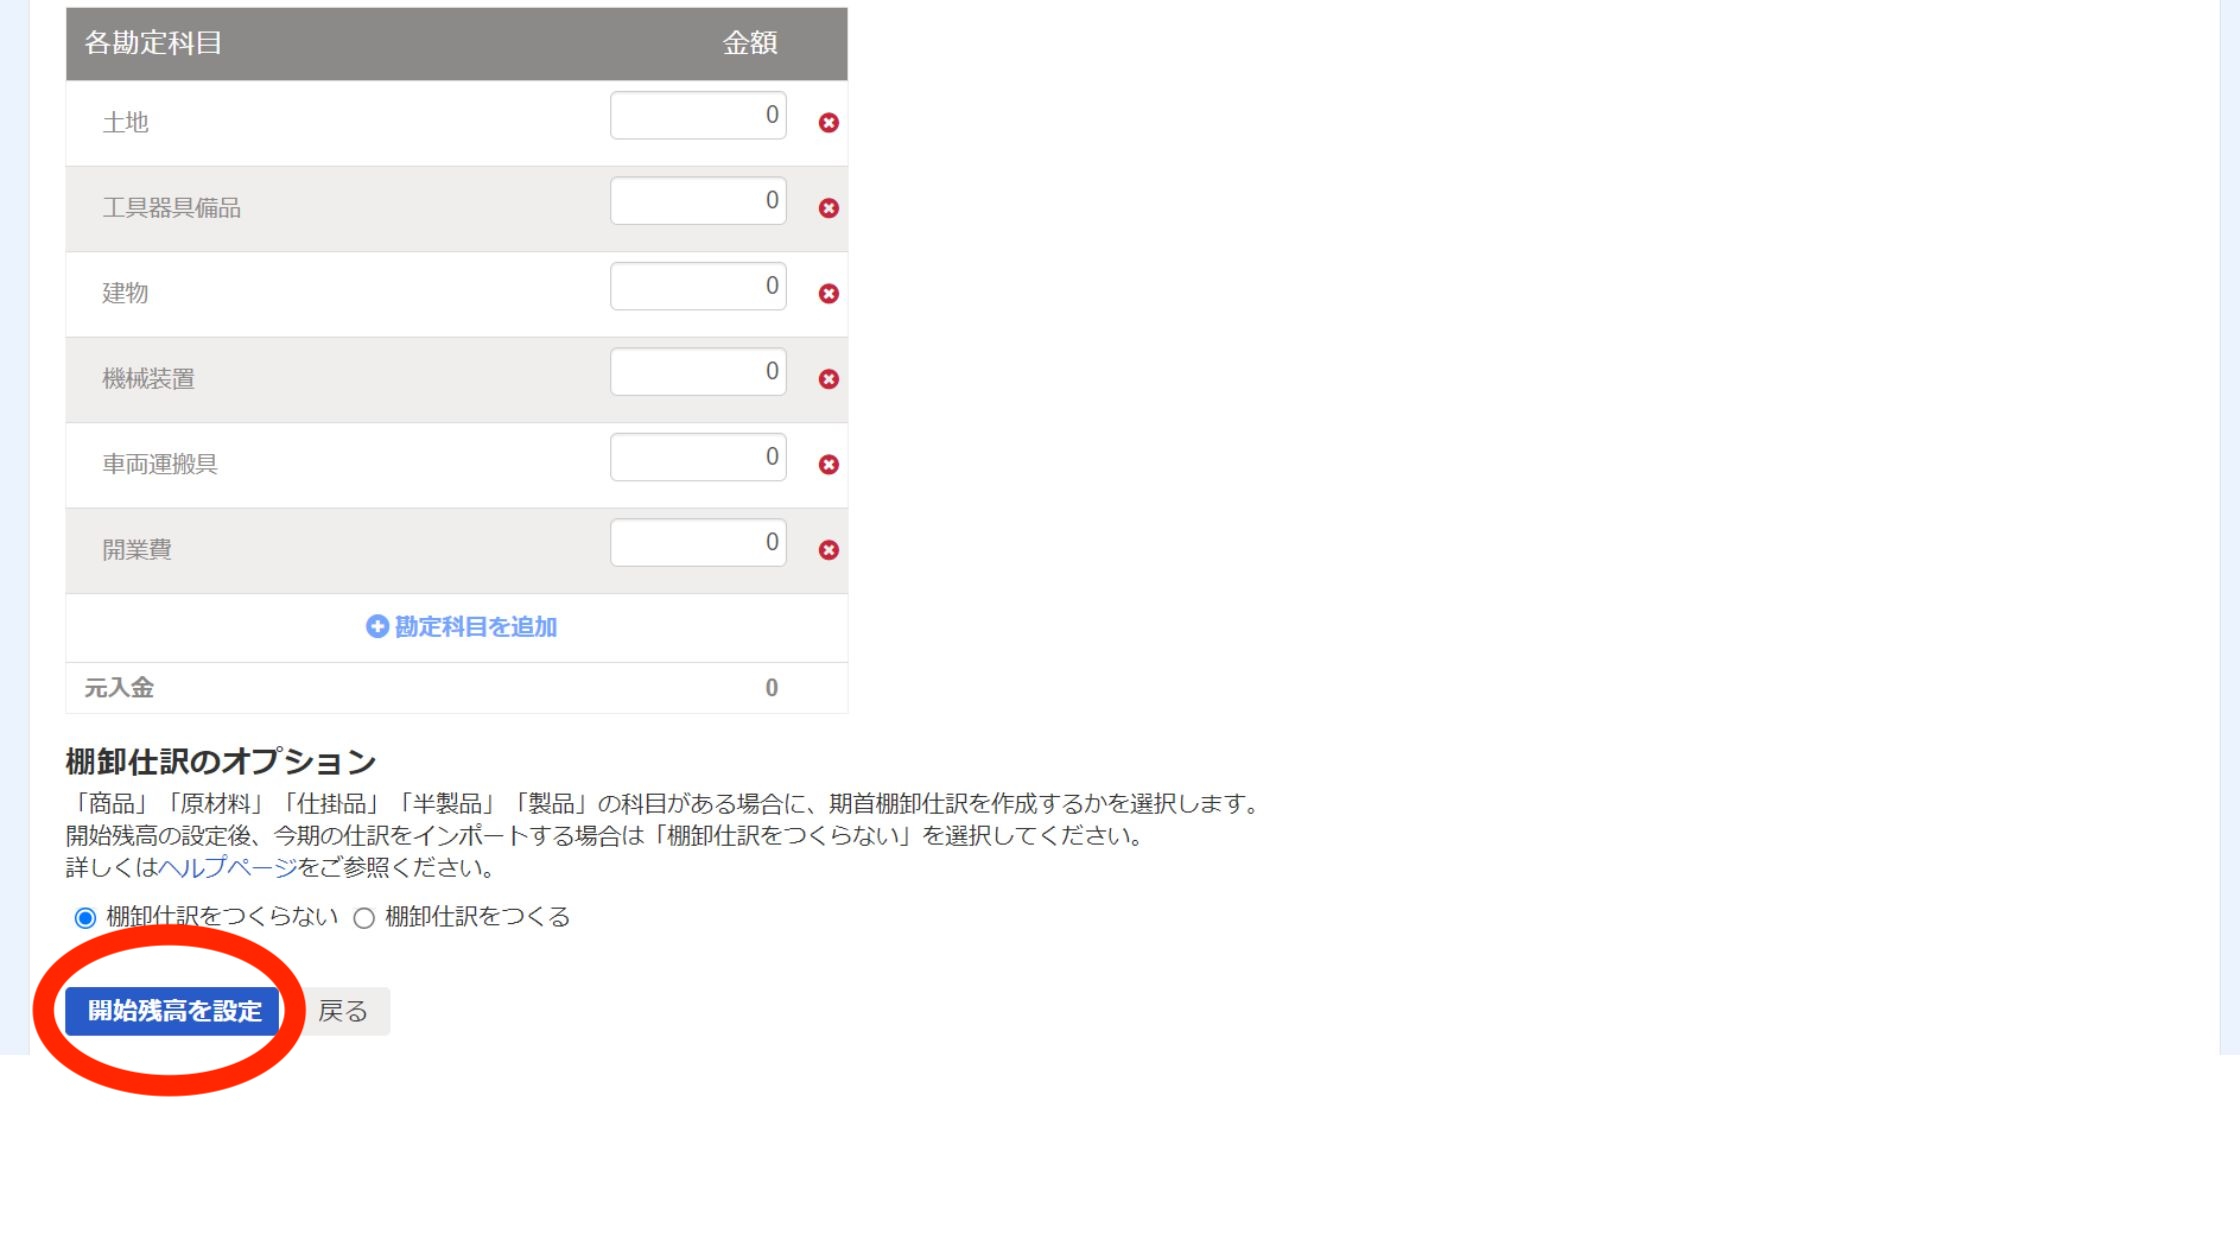The height and width of the screenshot is (1260, 2240).
Task: Remove the 工具器具備品 row
Action: pos(828,208)
